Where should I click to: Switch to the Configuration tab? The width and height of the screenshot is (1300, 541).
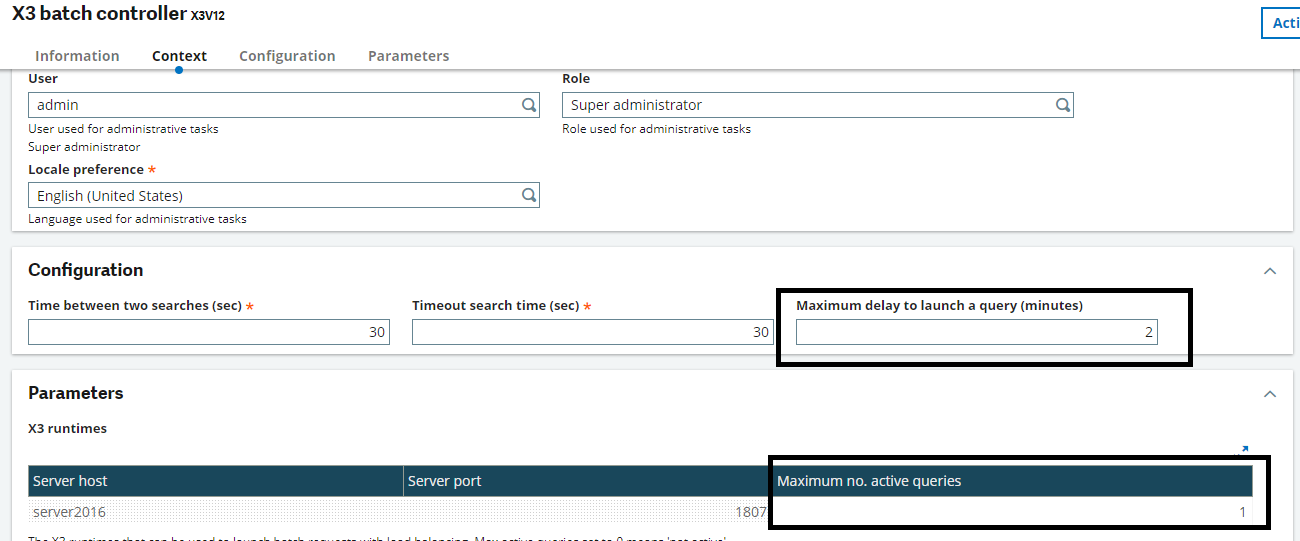coord(287,56)
